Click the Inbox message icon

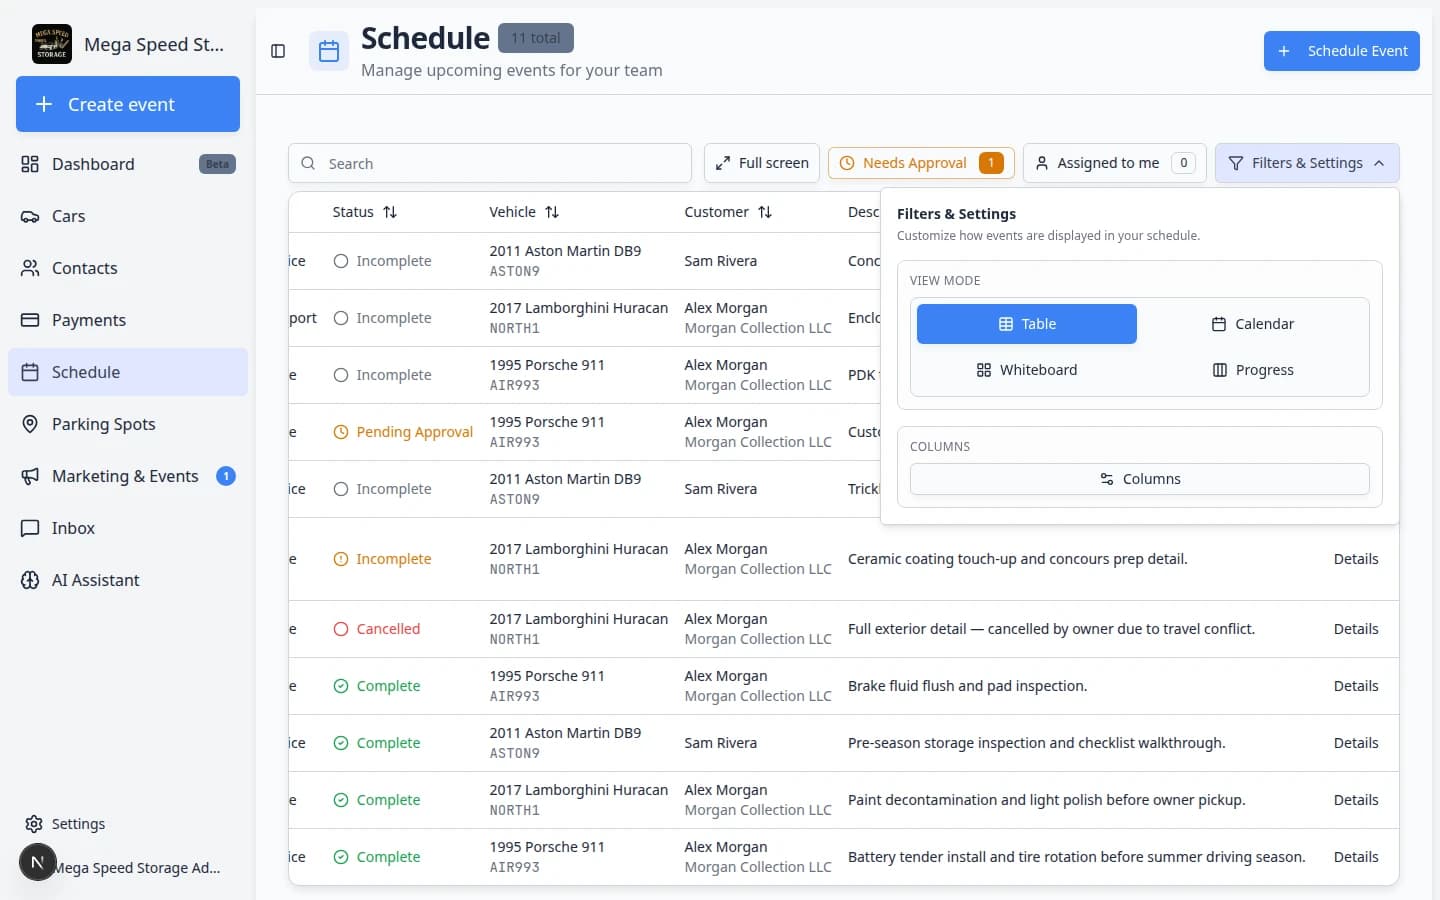[30, 528]
